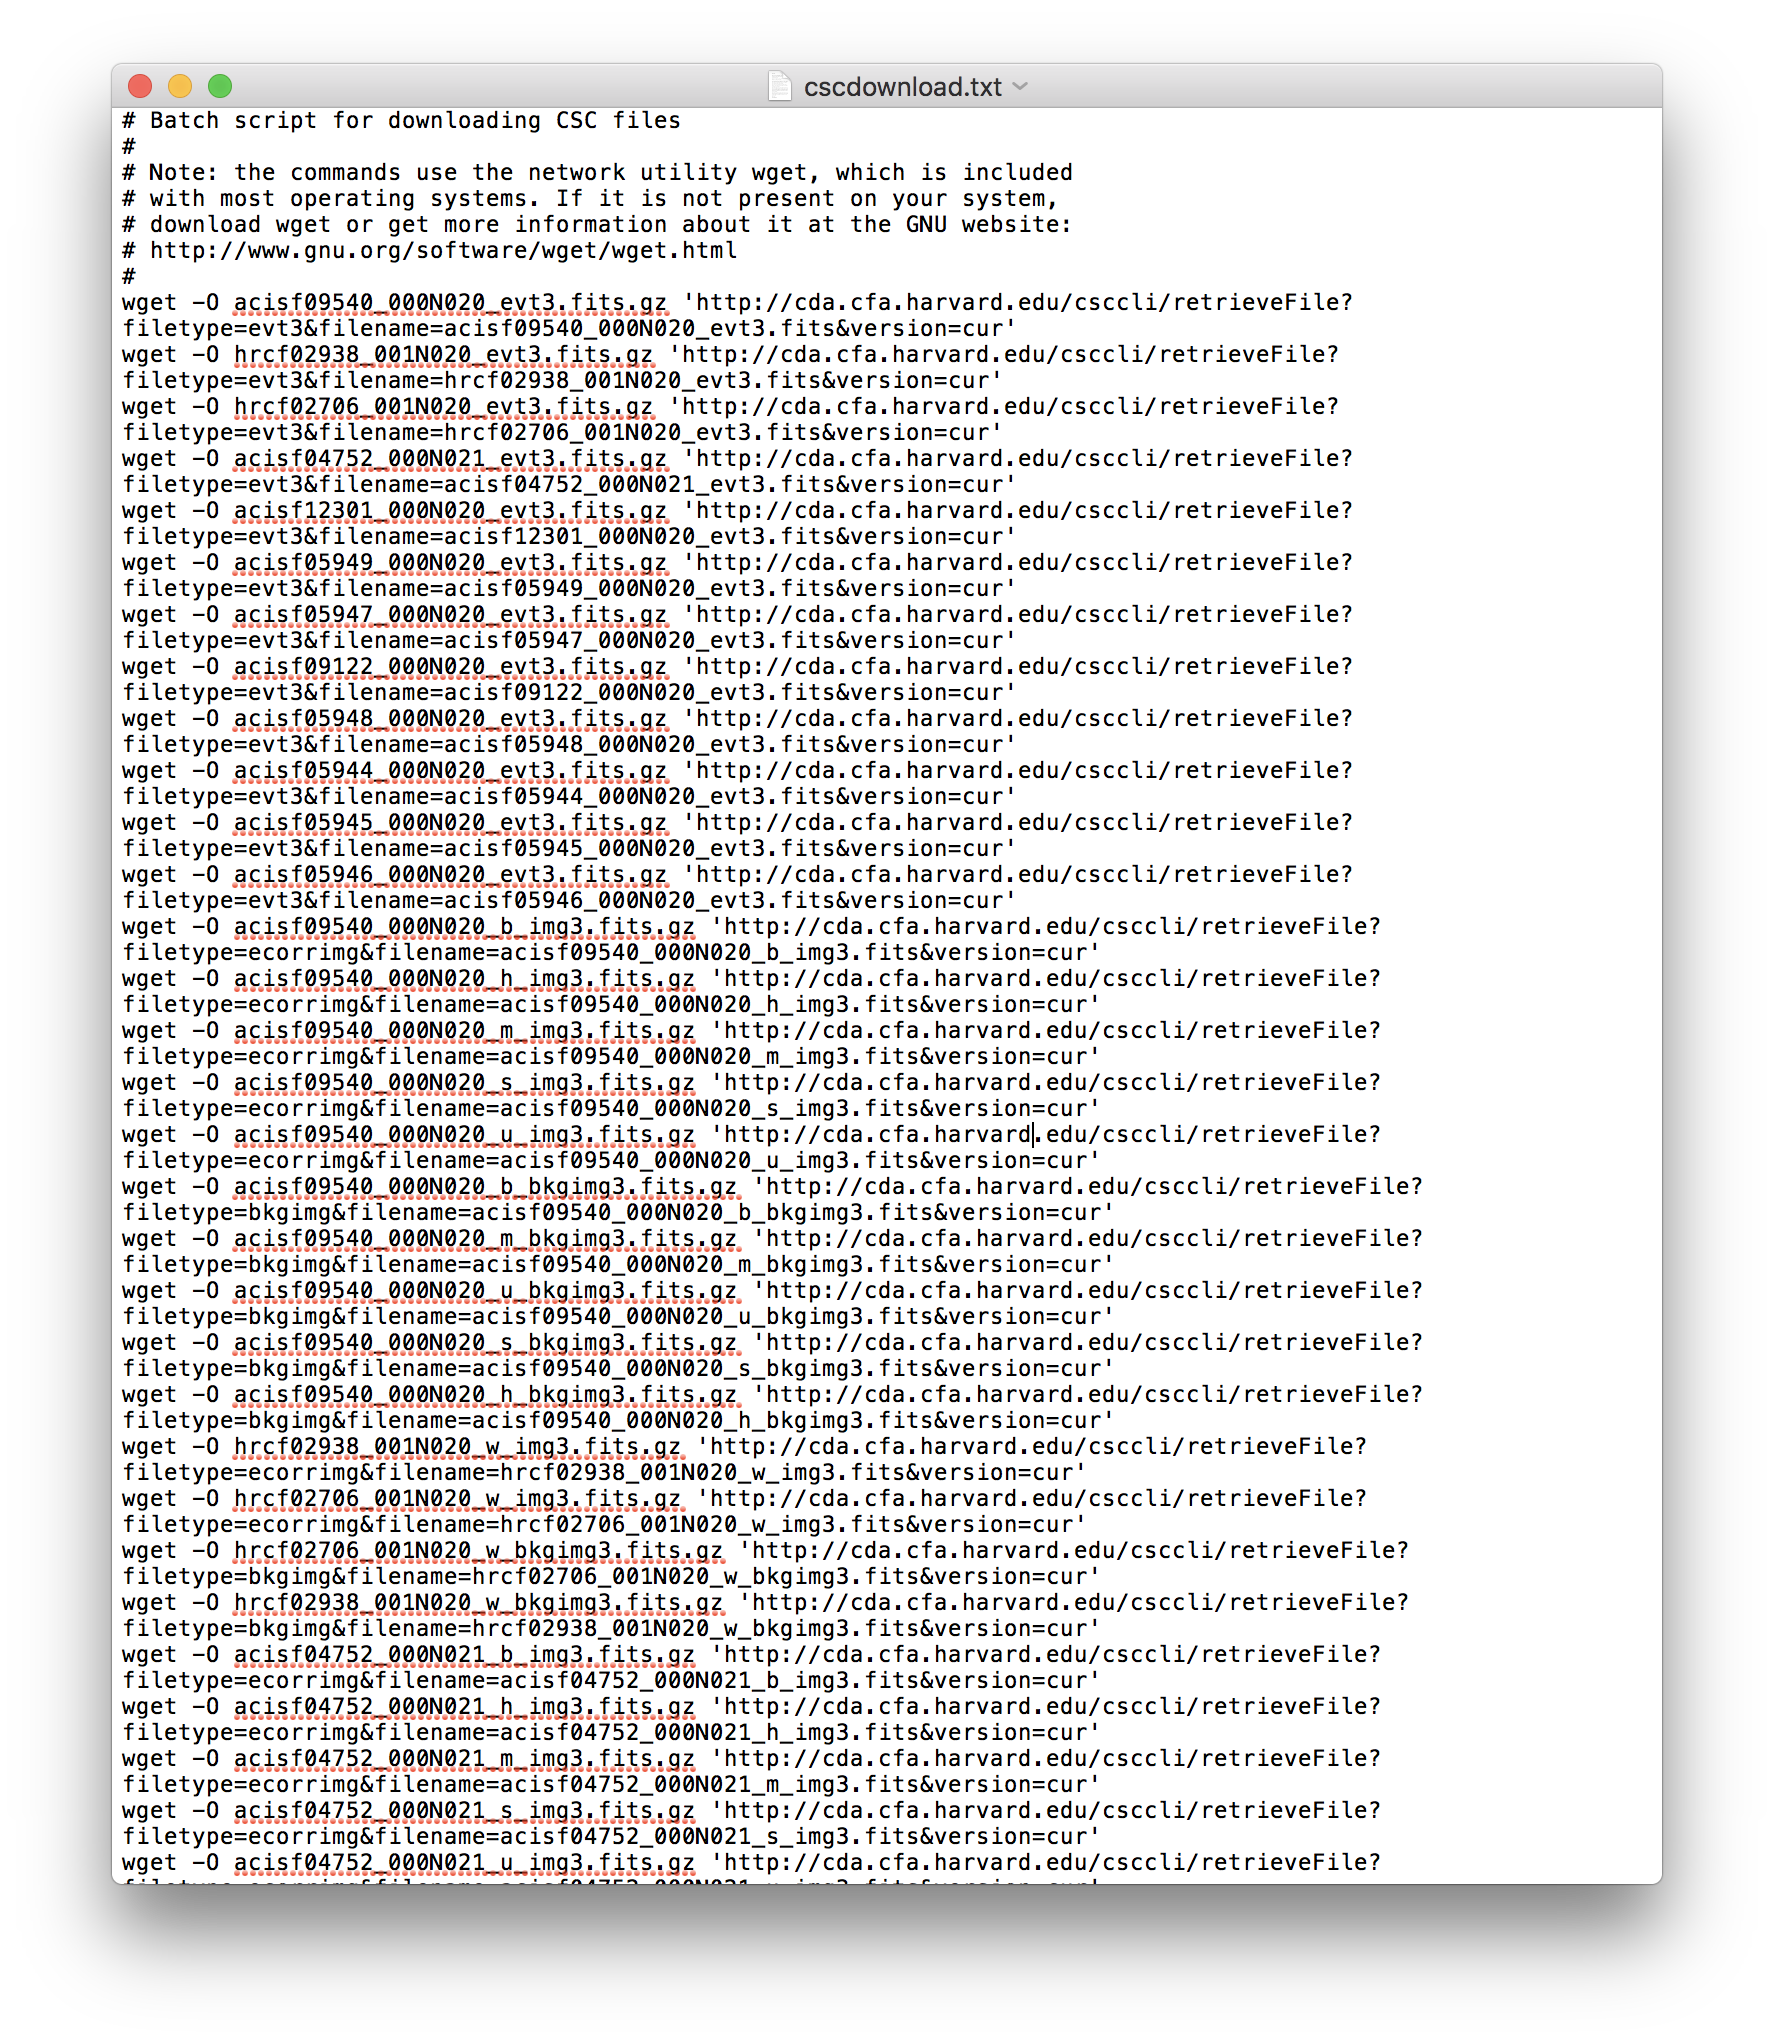Click the hrcf02938_001N020_w_img3.fits.gz output filename

tap(457, 1446)
